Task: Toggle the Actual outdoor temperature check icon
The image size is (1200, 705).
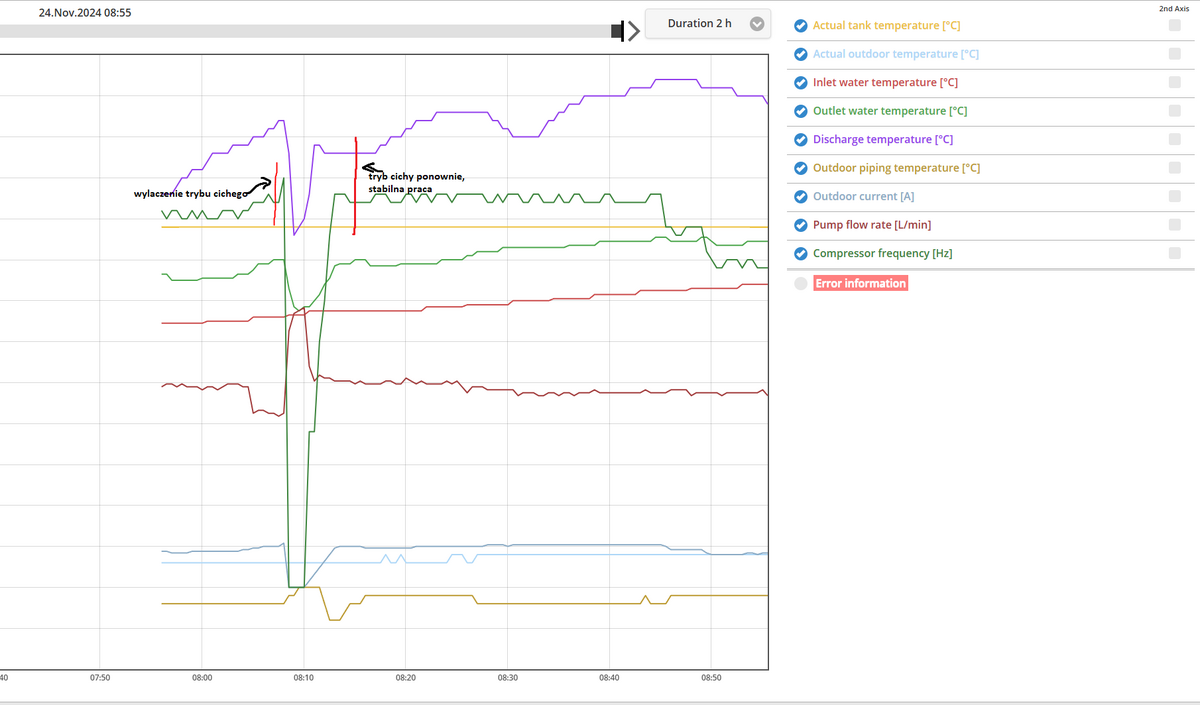Action: 800,54
